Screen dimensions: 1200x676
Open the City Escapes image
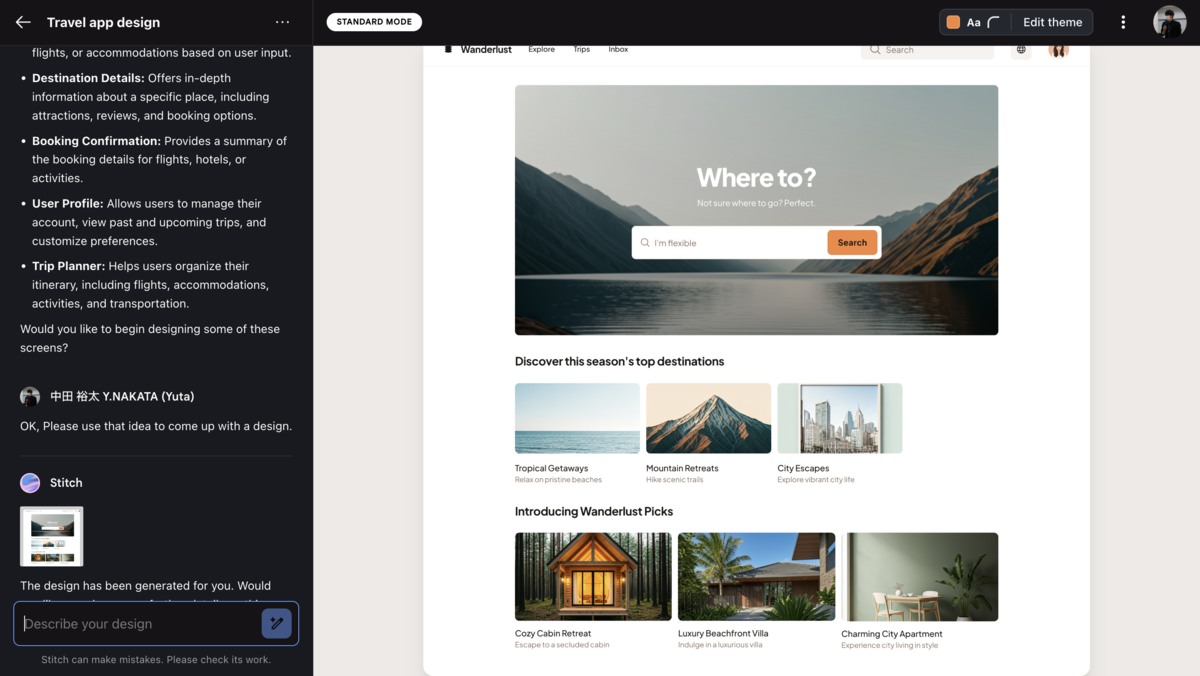(x=839, y=418)
